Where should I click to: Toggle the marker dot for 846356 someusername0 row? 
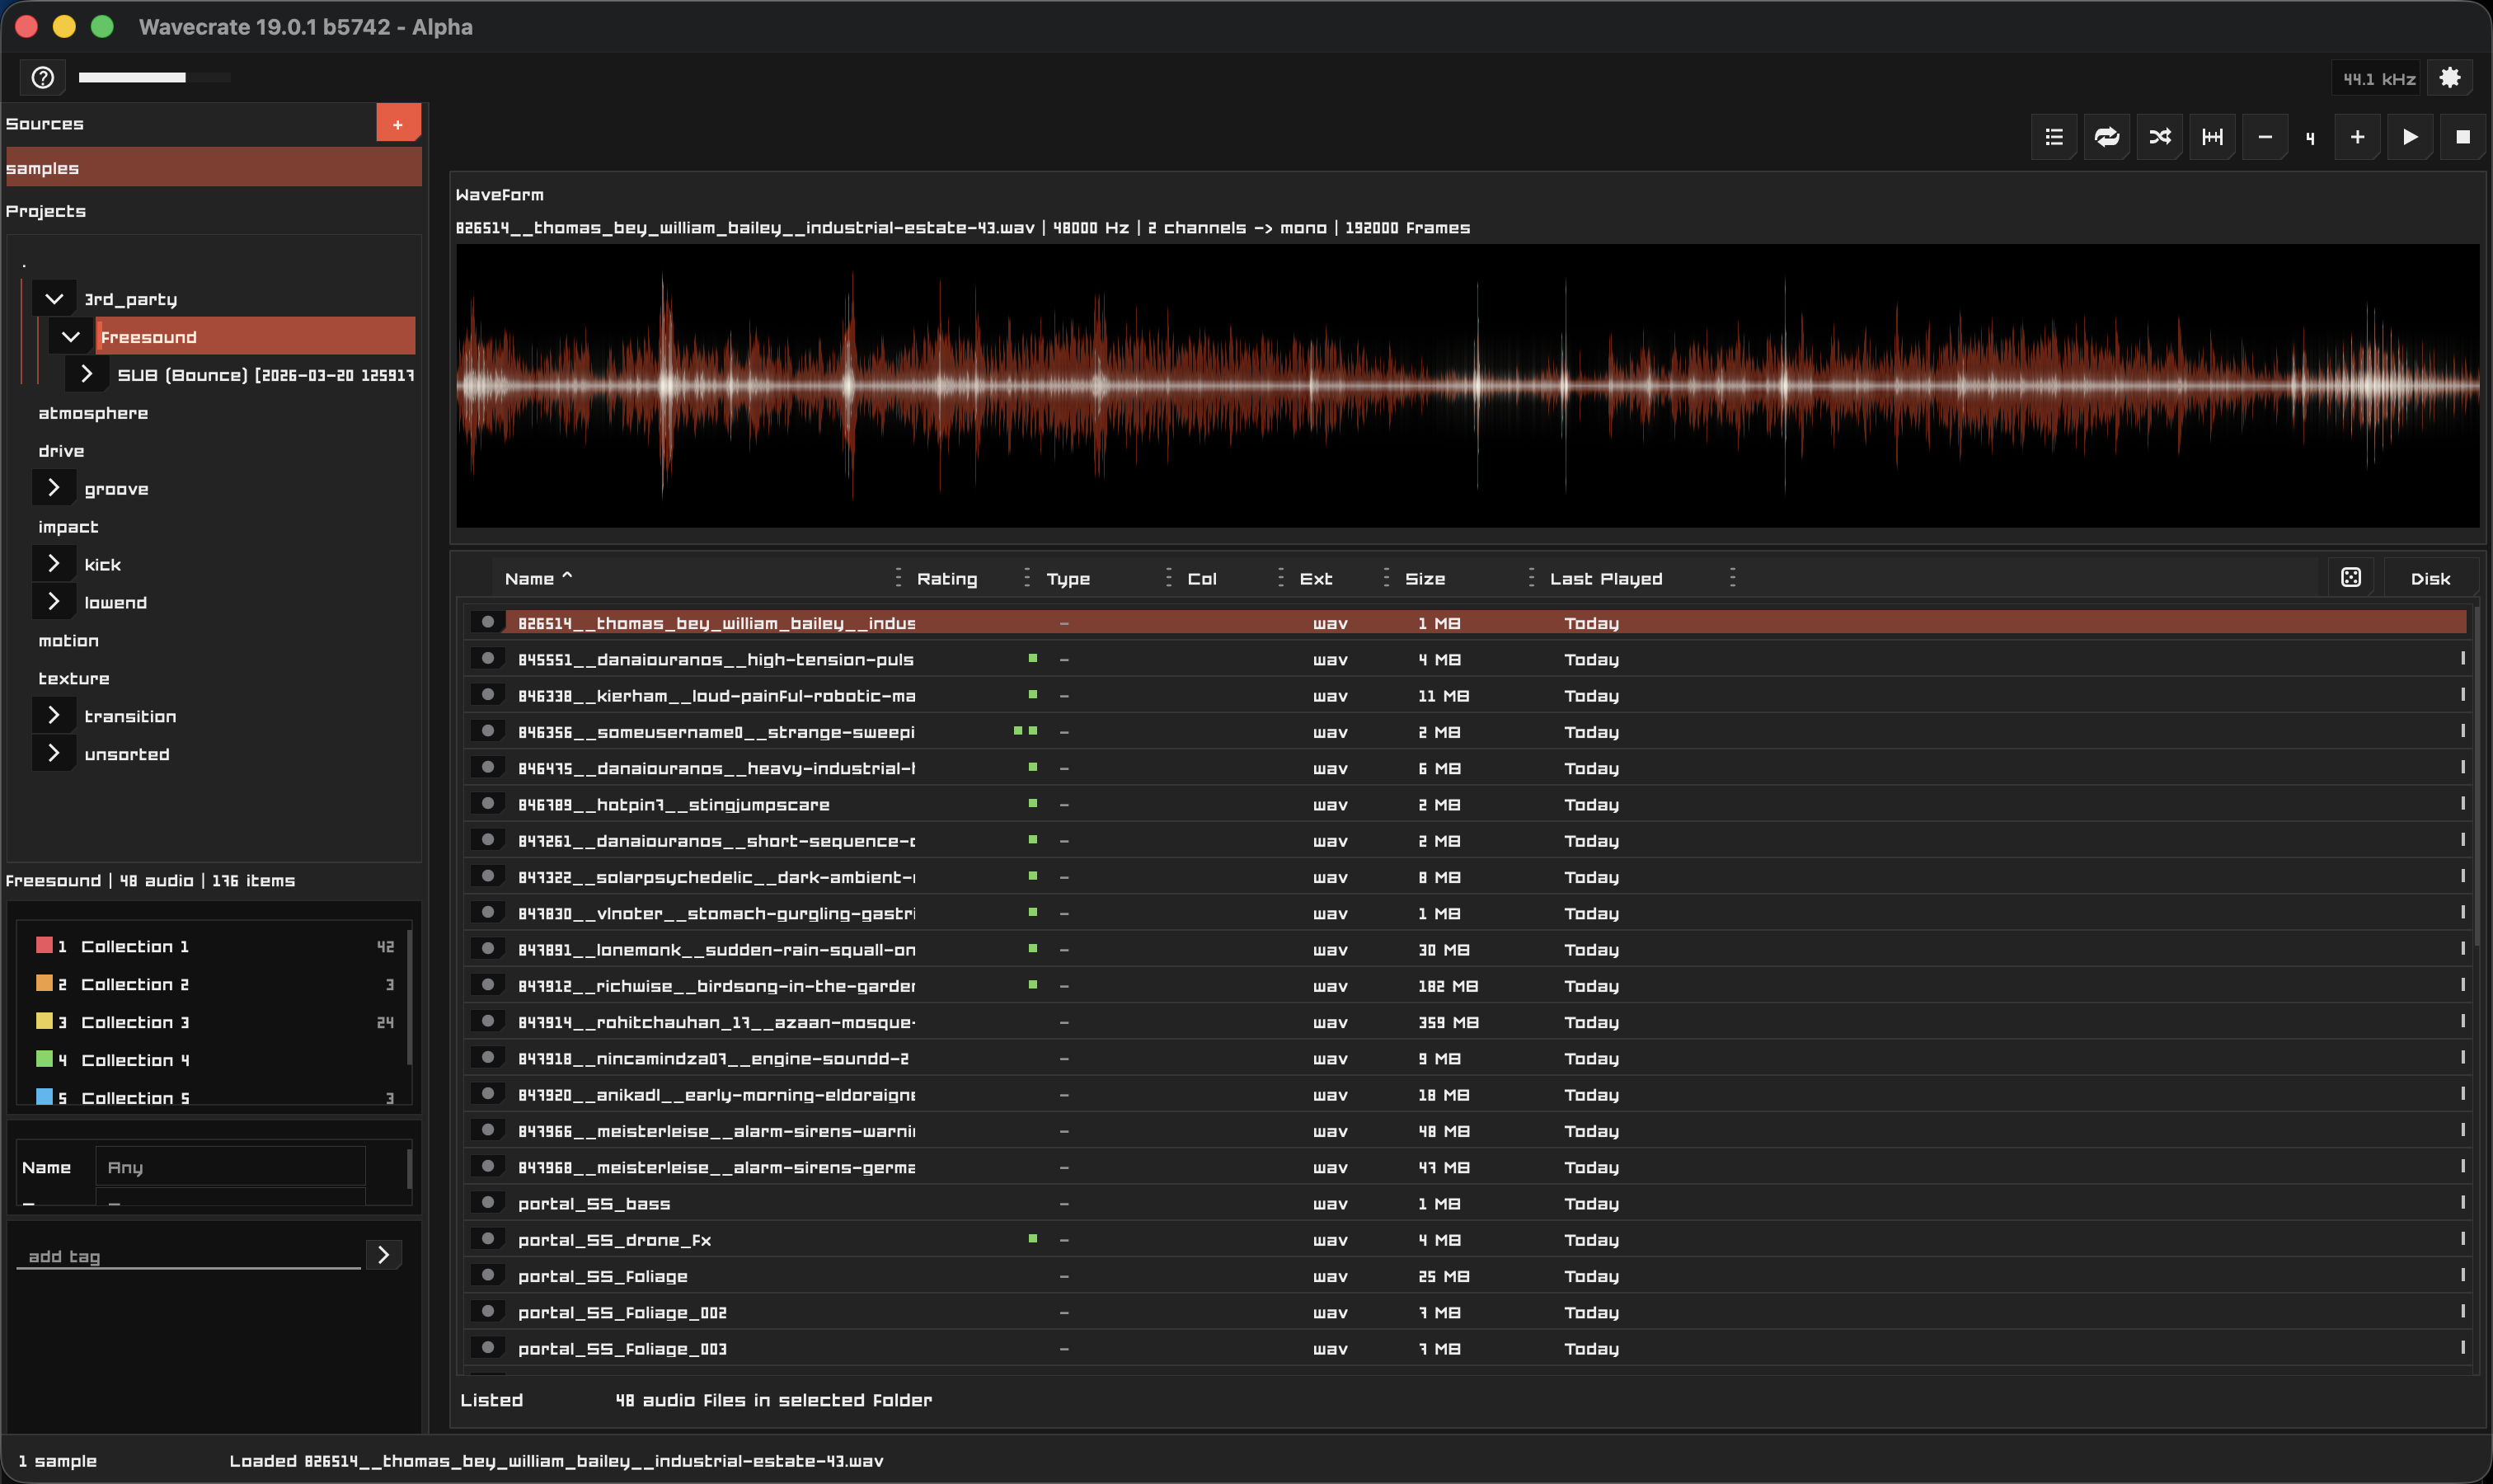pos(488,731)
